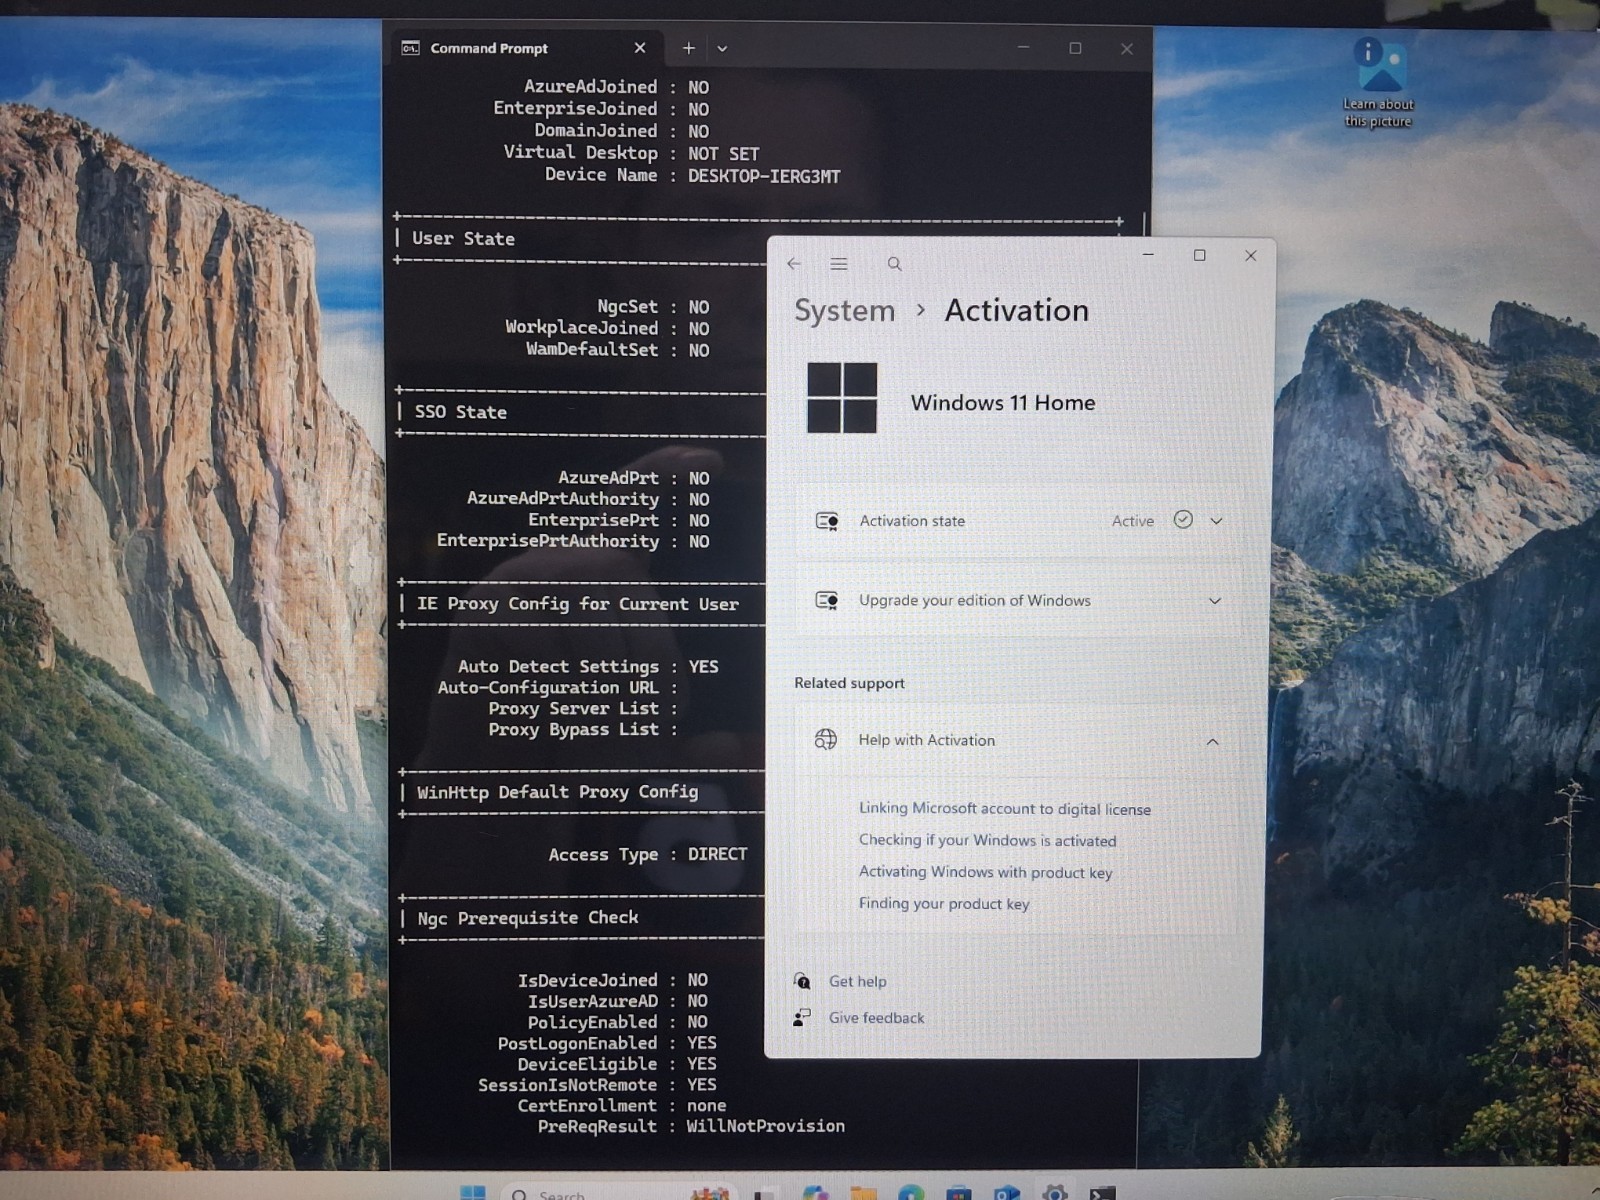Open Activating Windows with product key link

tap(985, 872)
